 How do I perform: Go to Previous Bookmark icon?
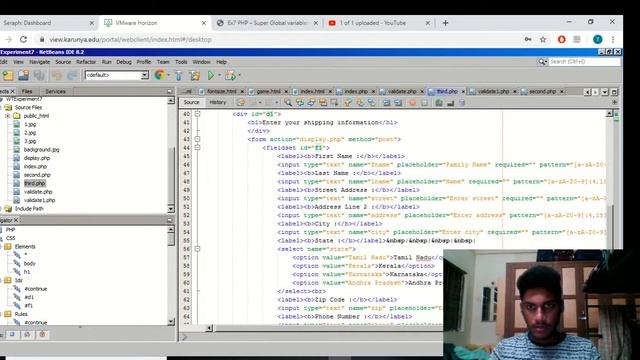348,102
